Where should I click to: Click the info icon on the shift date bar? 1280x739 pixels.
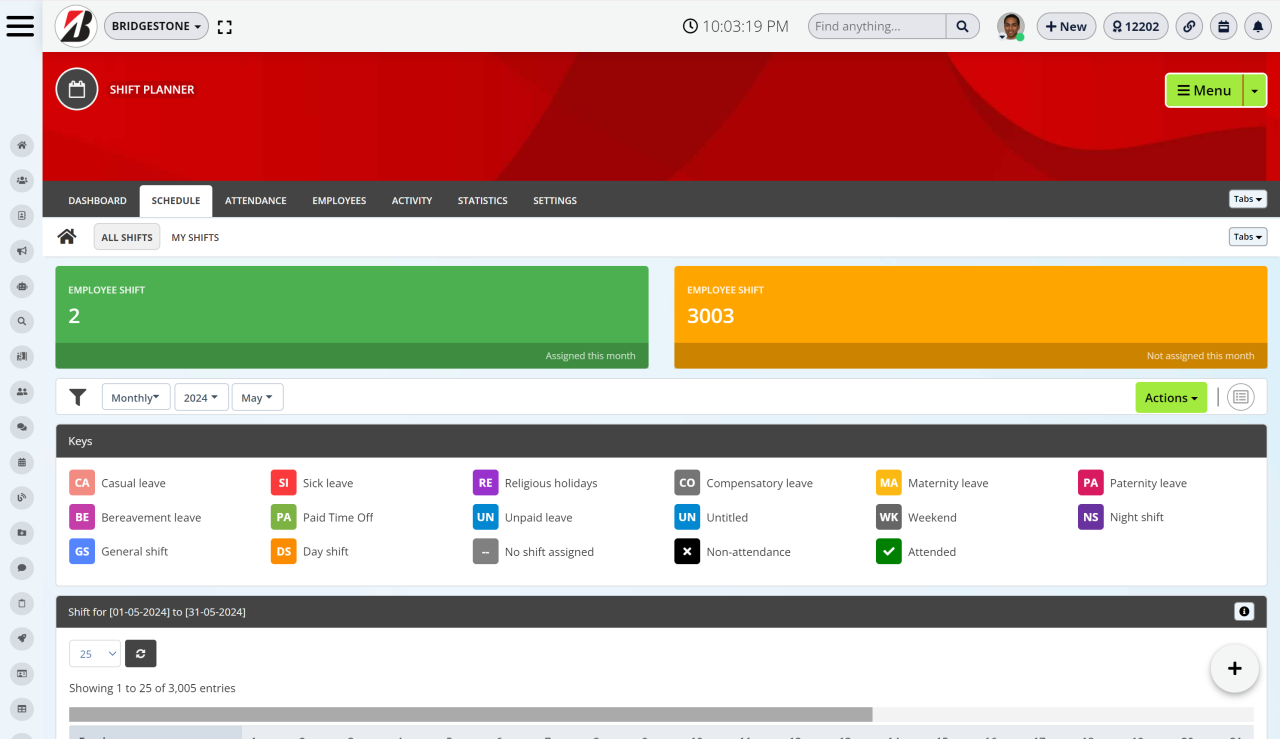pos(1244,611)
